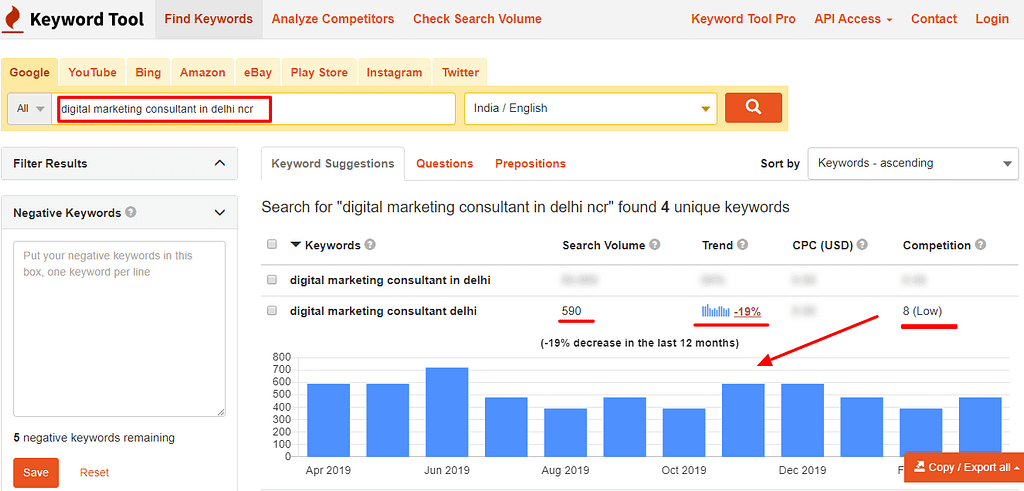Viewport: 1024px width, 491px height.
Task: Open the Sort by 'Keywords - ascending' dropdown
Action: 913,163
